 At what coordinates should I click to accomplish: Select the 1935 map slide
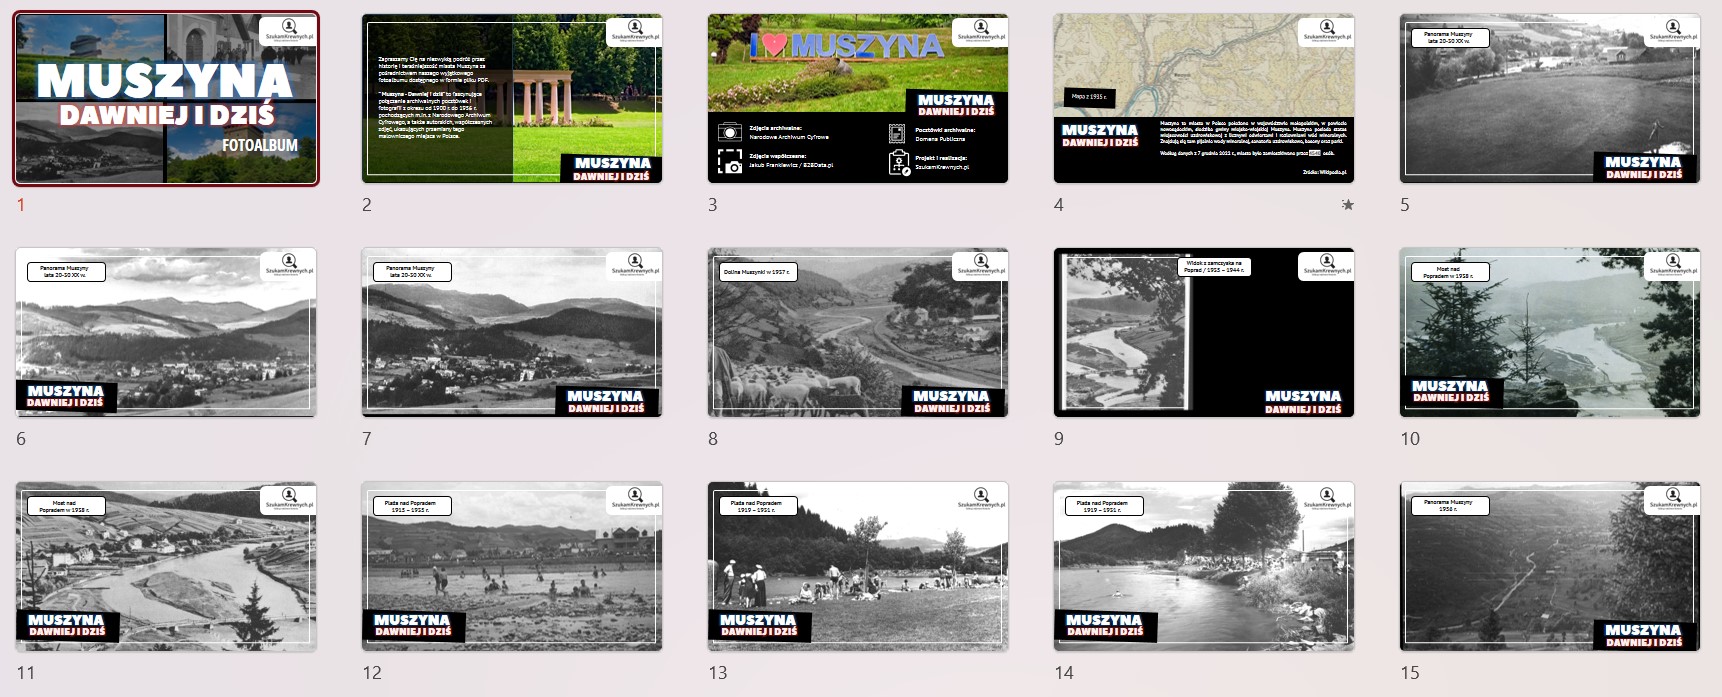(1203, 99)
